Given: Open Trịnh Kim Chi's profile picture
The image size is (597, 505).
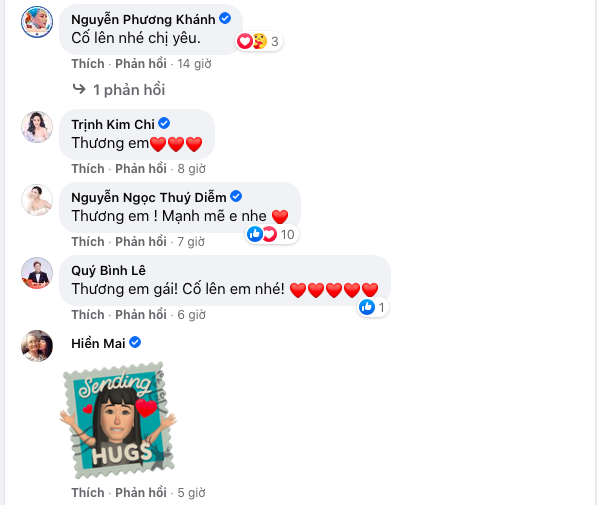Looking at the screenshot, I should tap(37, 127).
